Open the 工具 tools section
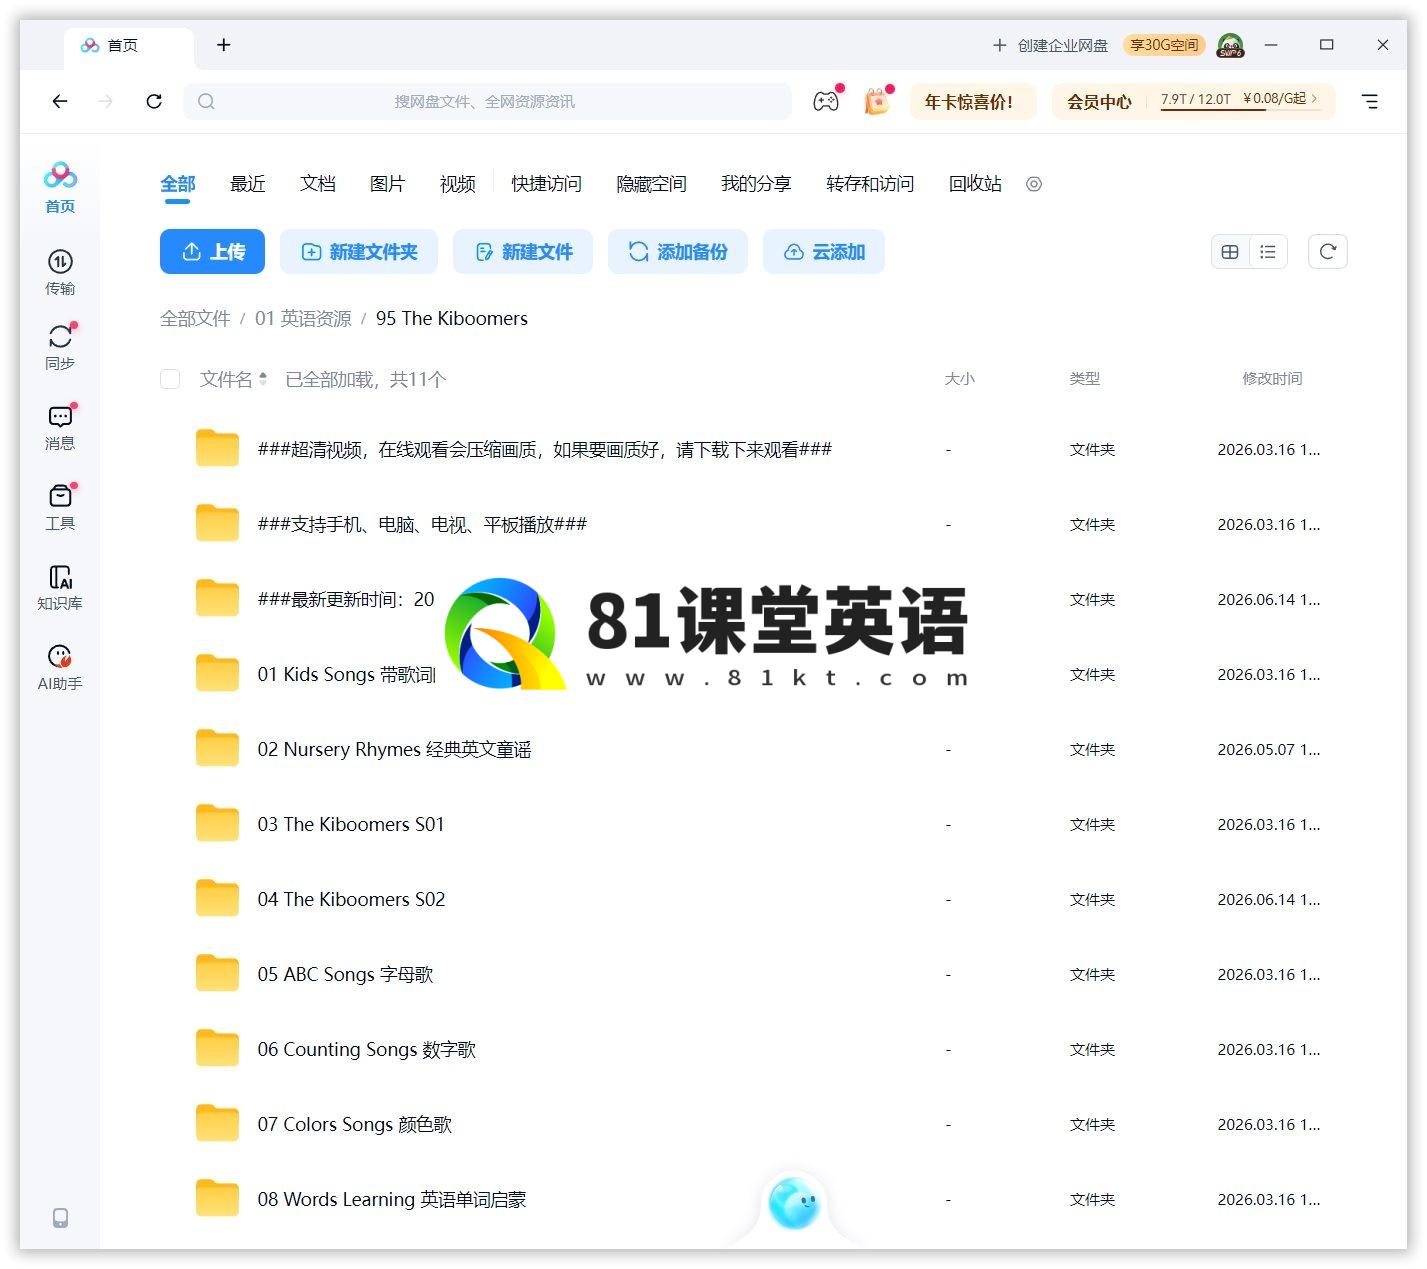1427x1269 pixels. click(x=60, y=507)
